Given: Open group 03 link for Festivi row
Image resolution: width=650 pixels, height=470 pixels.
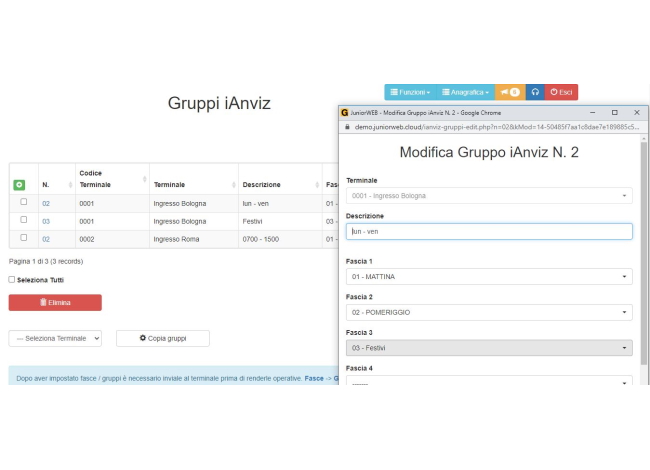Looking at the screenshot, I should click(x=46, y=221).
